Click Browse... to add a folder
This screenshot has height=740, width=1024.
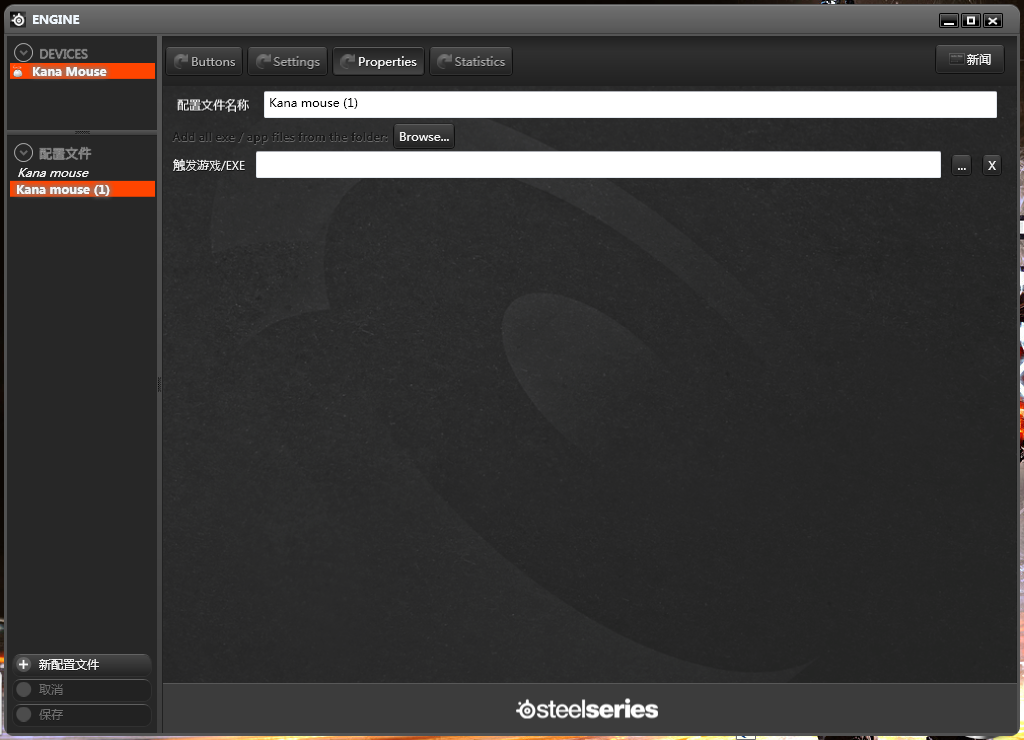pos(424,137)
